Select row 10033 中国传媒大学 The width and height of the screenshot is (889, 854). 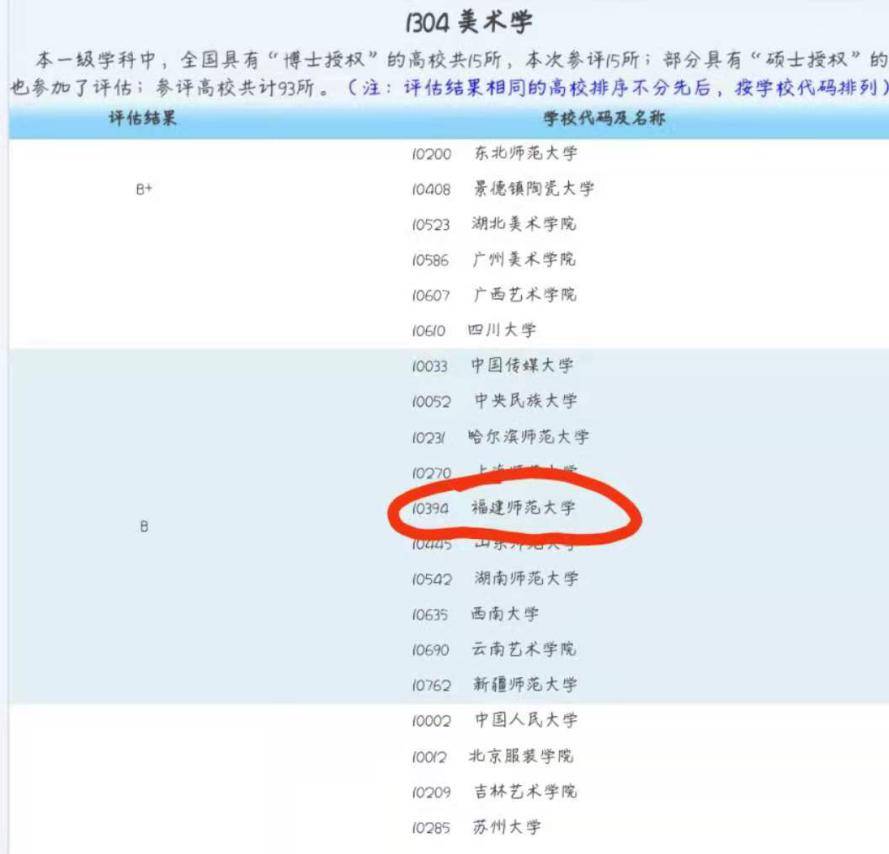pos(493,366)
